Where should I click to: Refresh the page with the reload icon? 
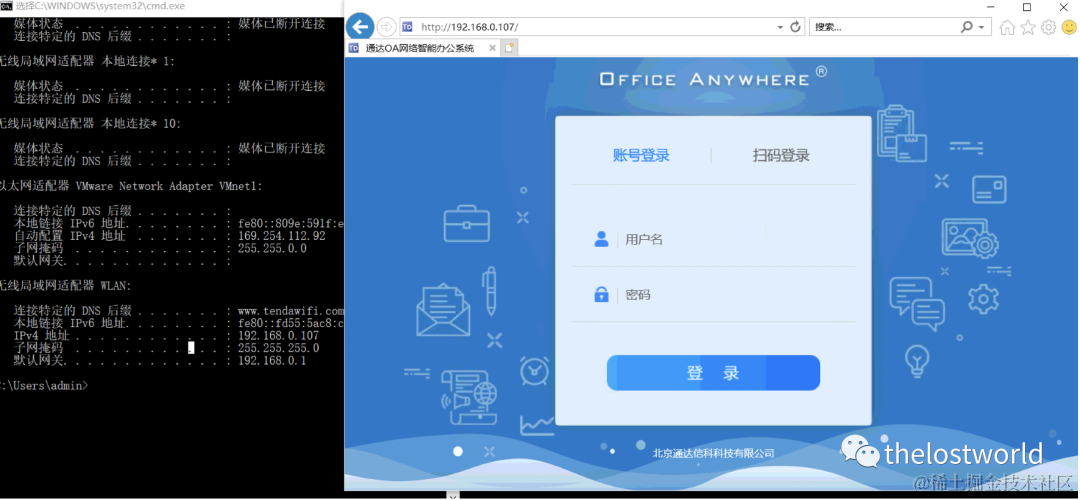(796, 27)
